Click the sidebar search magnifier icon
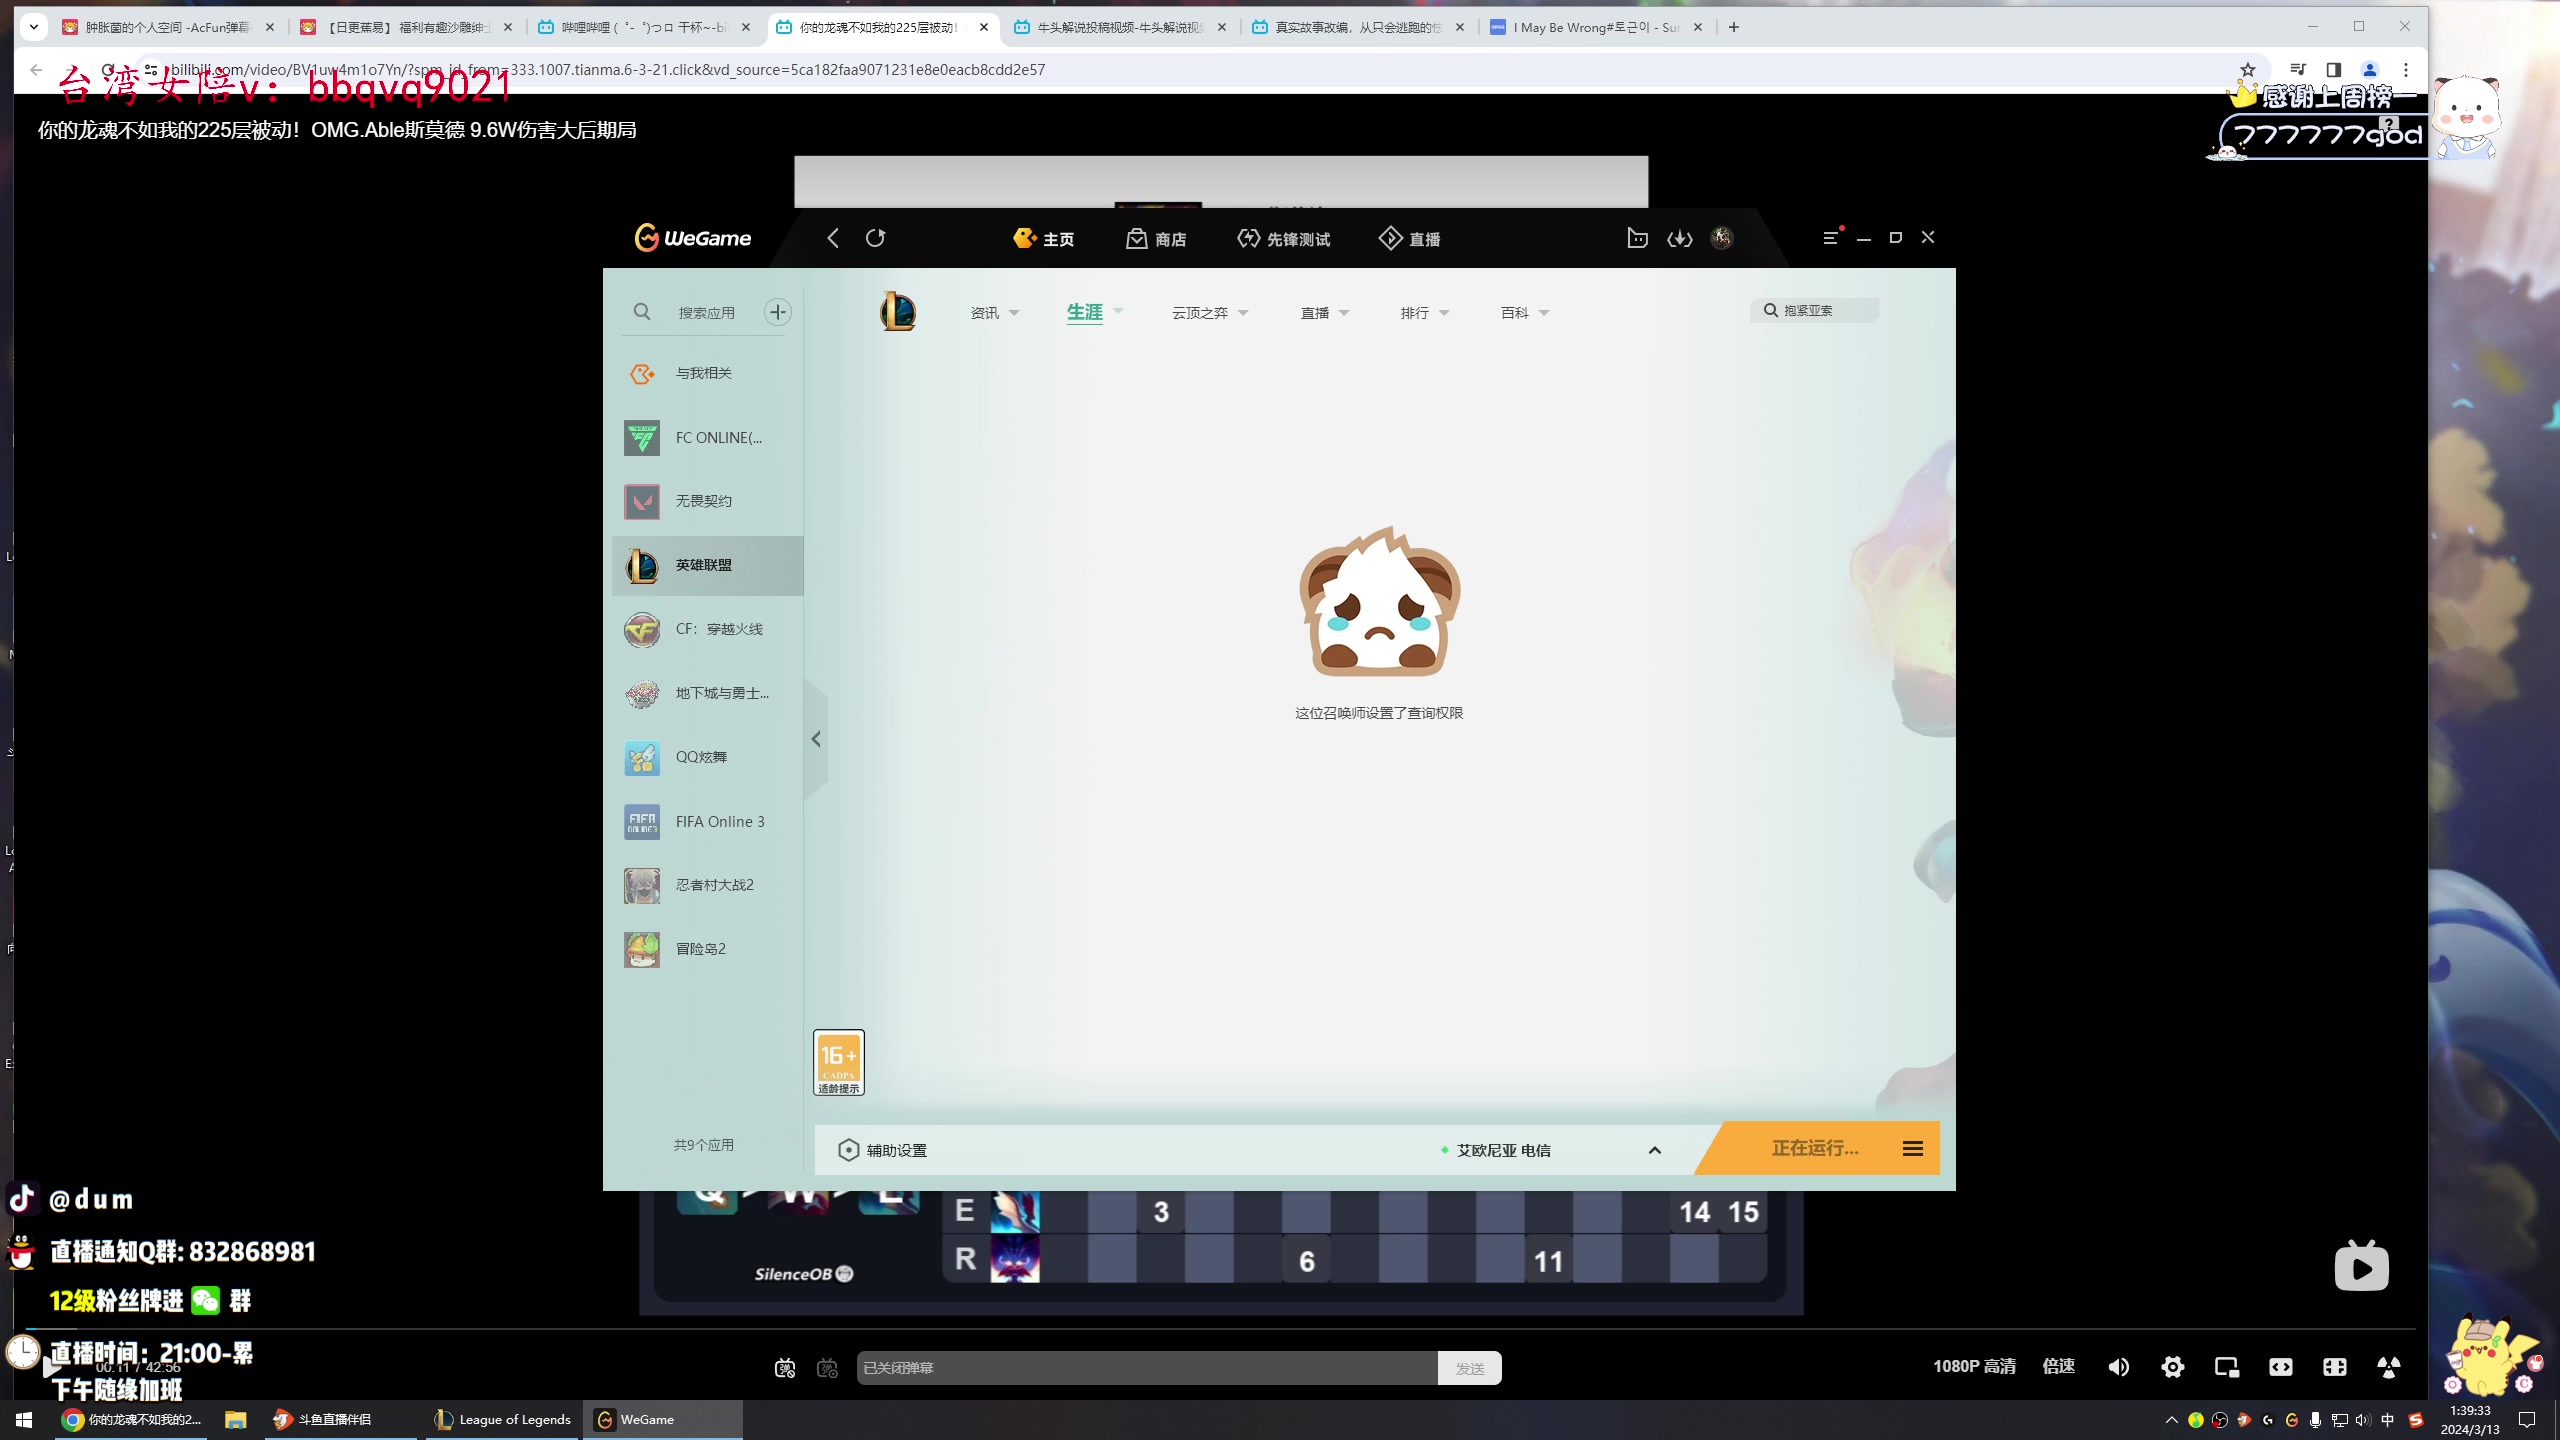The width and height of the screenshot is (2560, 1440). (642, 312)
